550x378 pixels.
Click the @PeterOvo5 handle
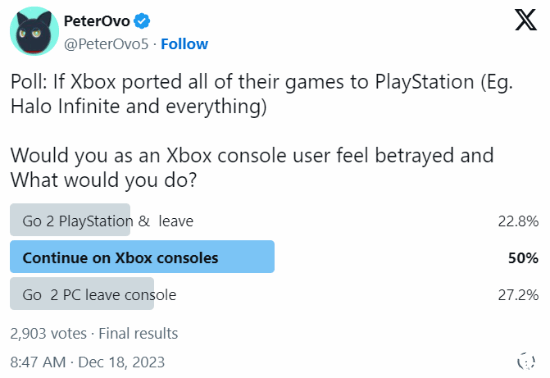[x=106, y=44]
